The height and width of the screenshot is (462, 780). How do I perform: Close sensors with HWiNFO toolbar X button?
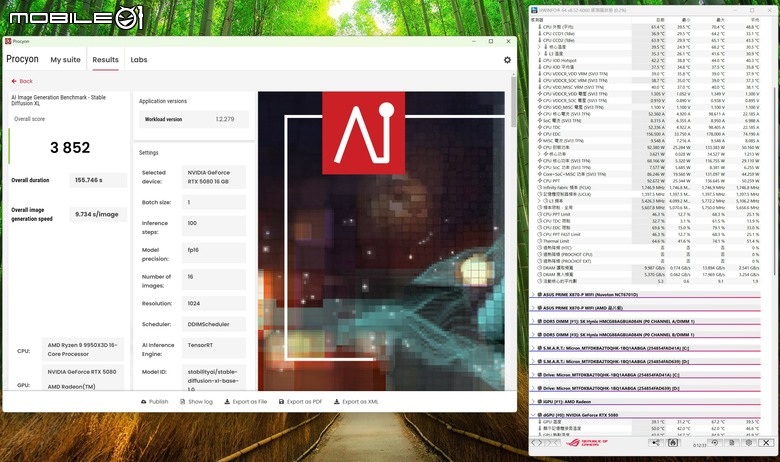tap(766, 442)
